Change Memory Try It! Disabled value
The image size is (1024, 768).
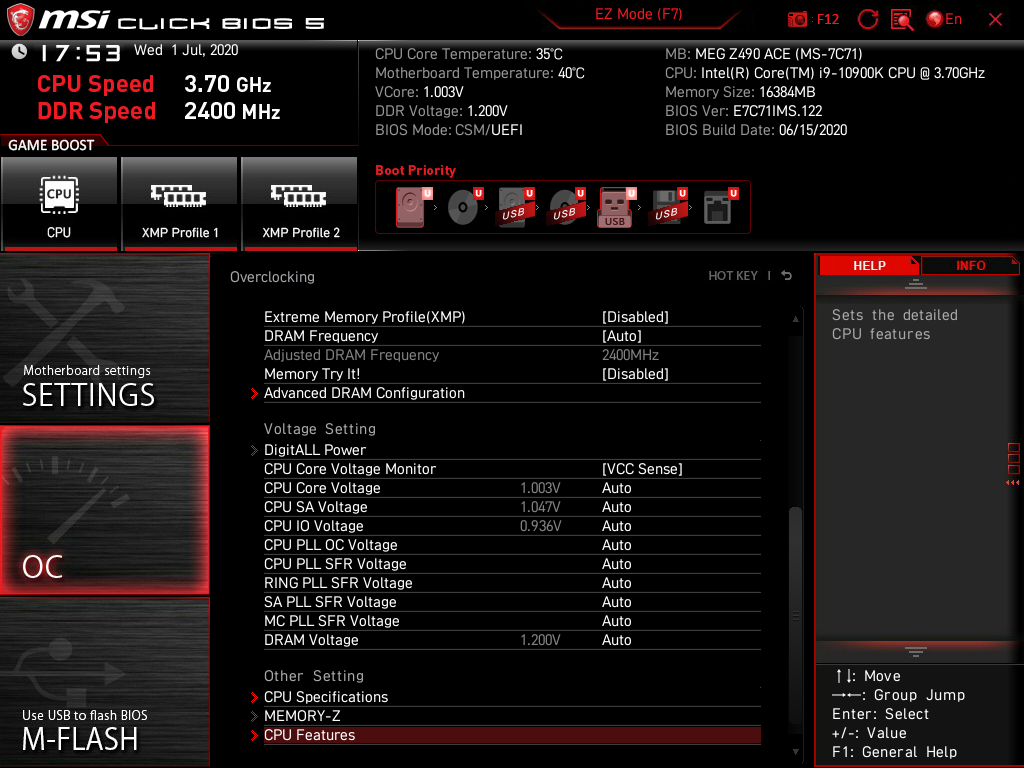pyautogui.click(x=635, y=374)
